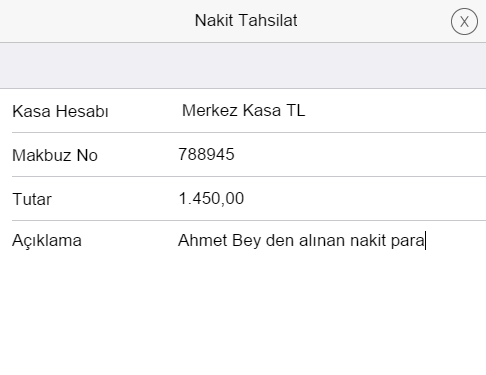The height and width of the screenshot is (375, 486).
Task: Click the word 'Kasa' in Merkez Kasa TL
Action: tap(262, 110)
